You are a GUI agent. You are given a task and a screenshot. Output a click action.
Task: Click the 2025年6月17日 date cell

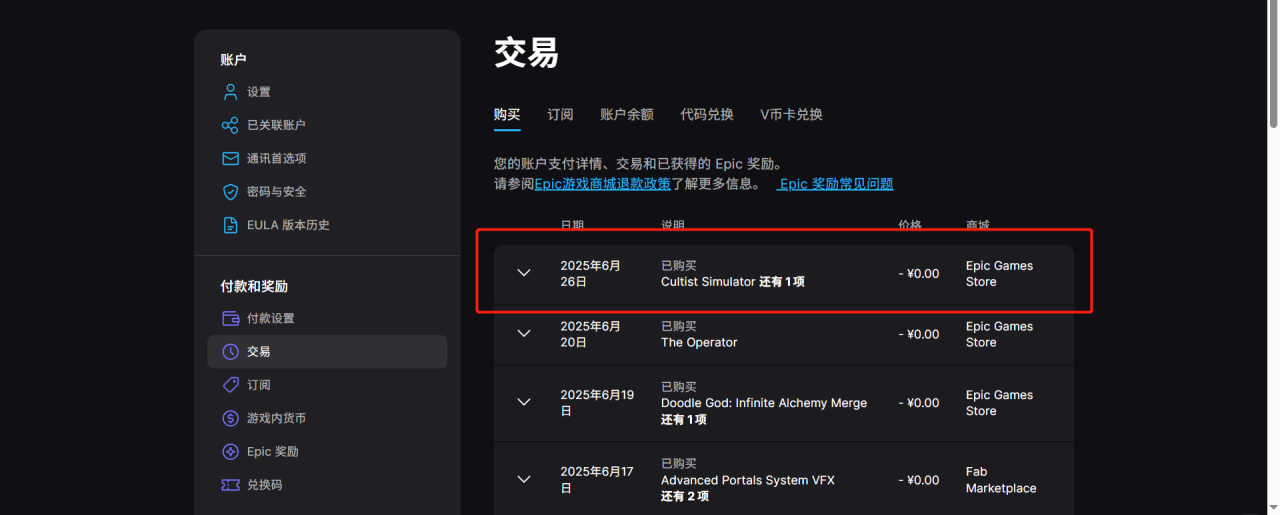click(597, 480)
